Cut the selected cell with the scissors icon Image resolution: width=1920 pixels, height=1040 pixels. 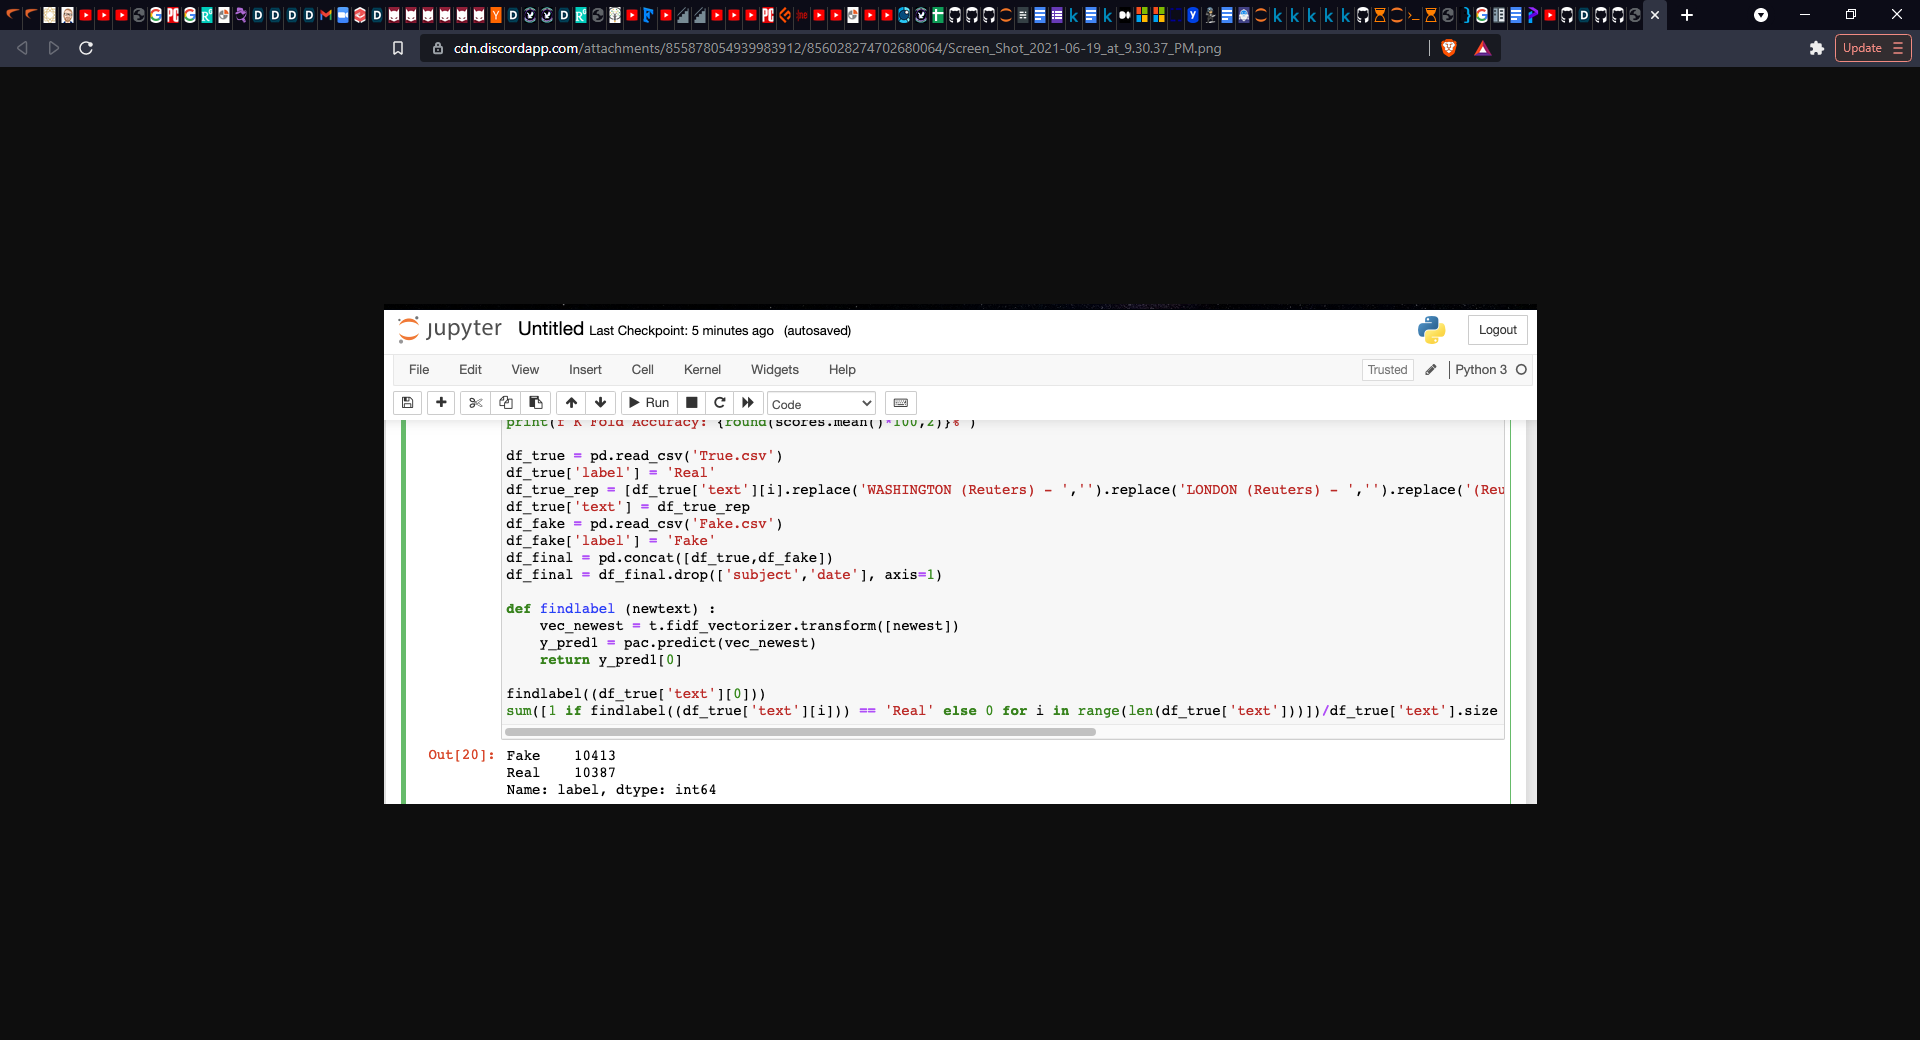pyautogui.click(x=476, y=403)
